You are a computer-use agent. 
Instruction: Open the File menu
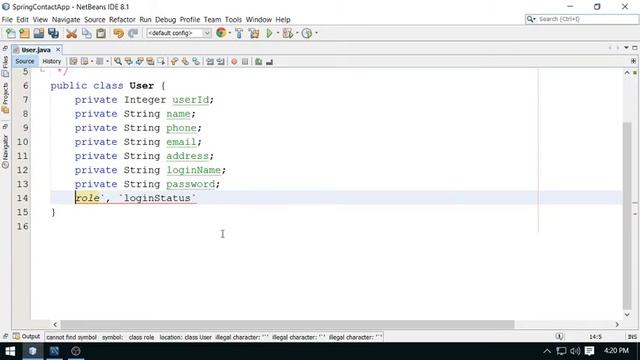tap(7, 20)
